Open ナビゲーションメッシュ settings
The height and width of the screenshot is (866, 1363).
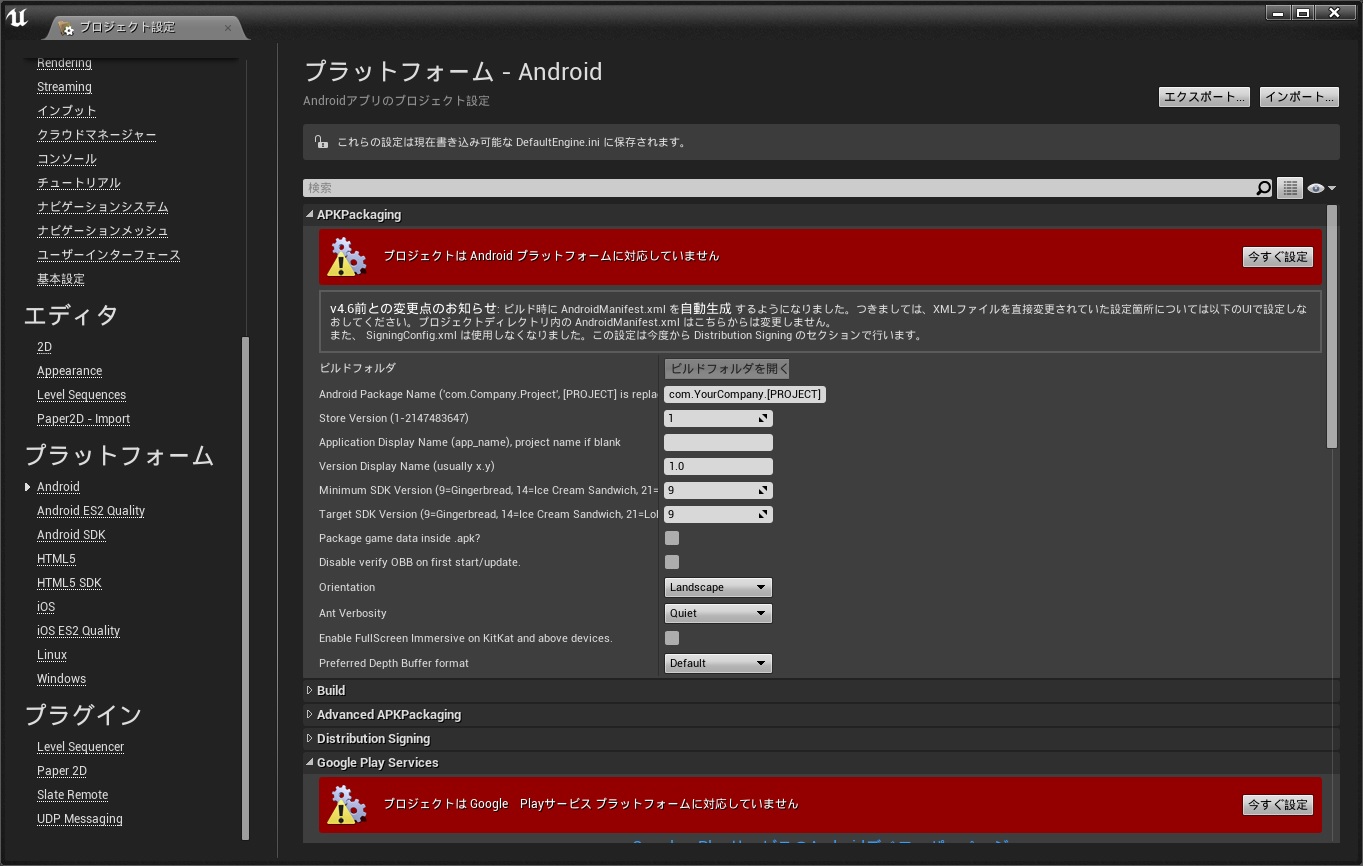coord(102,231)
